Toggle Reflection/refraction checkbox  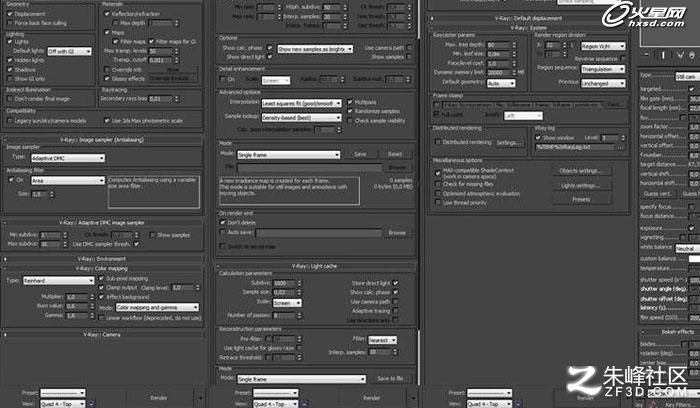point(107,14)
